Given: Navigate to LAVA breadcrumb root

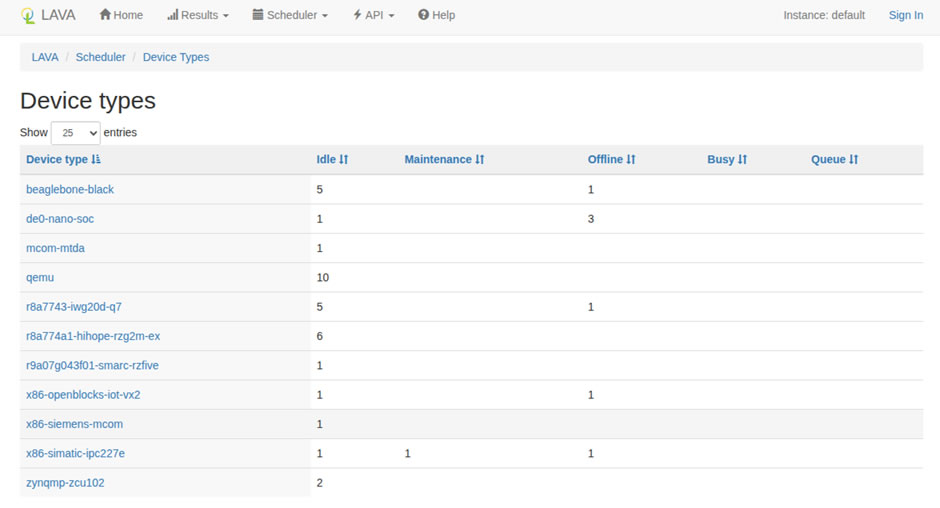Looking at the screenshot, I should pyautogui.click(x=45, y=57).
